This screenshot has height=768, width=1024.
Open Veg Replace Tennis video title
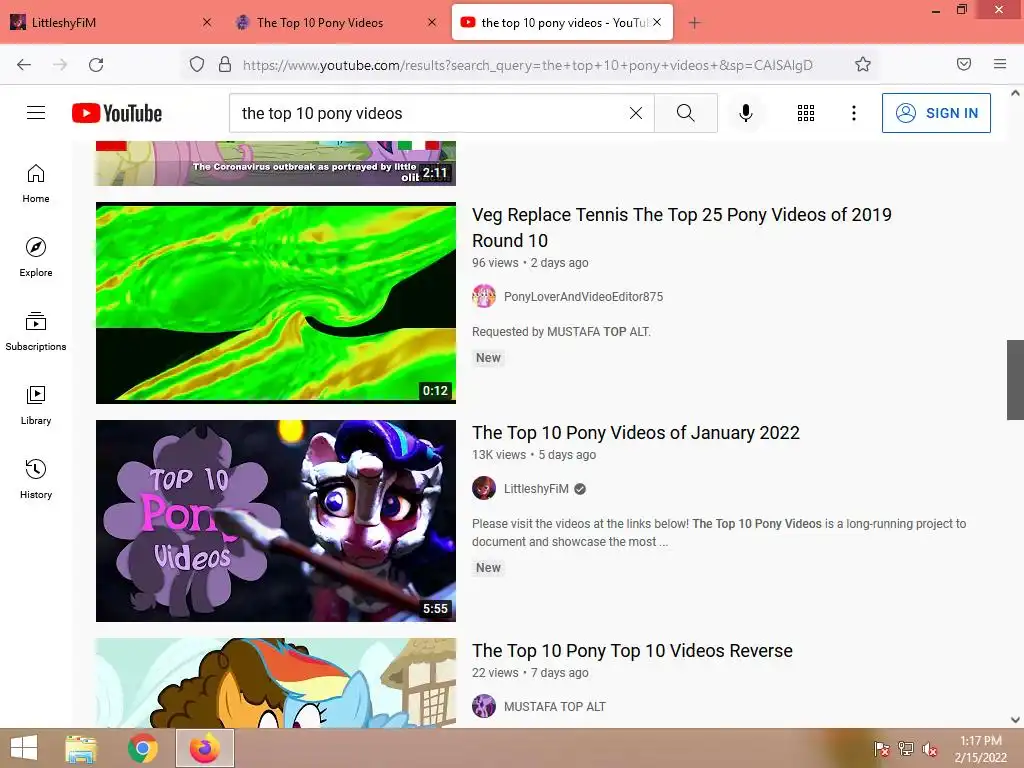coord(681,227)
